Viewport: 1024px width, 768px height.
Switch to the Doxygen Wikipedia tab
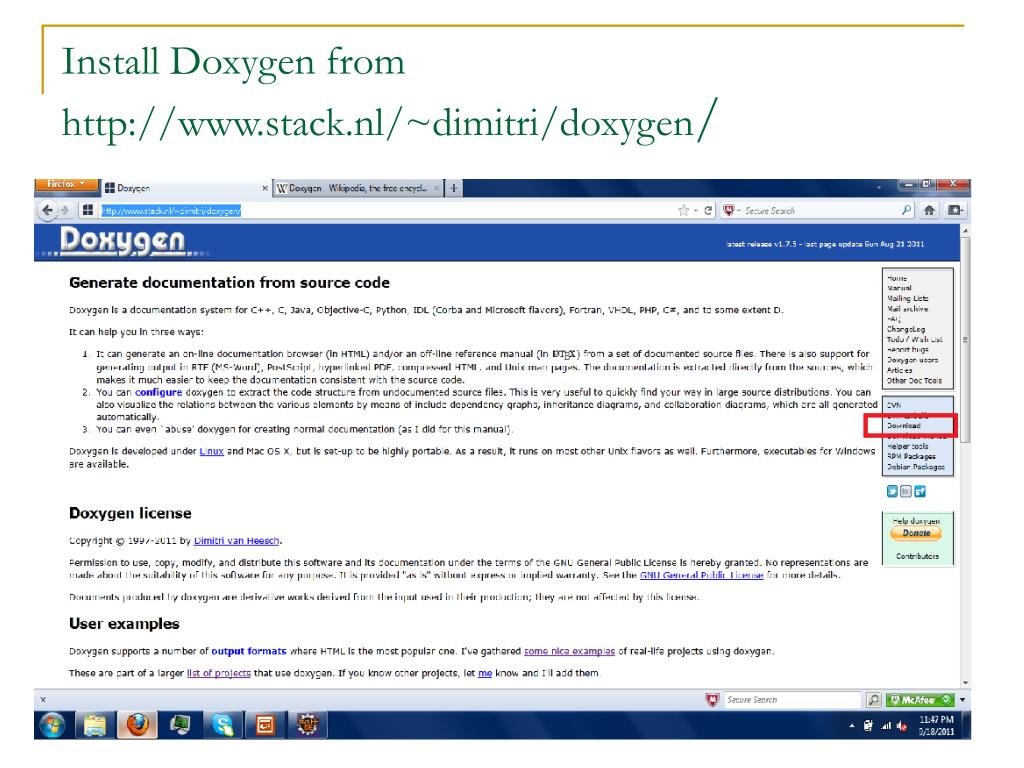coord(358,188)
